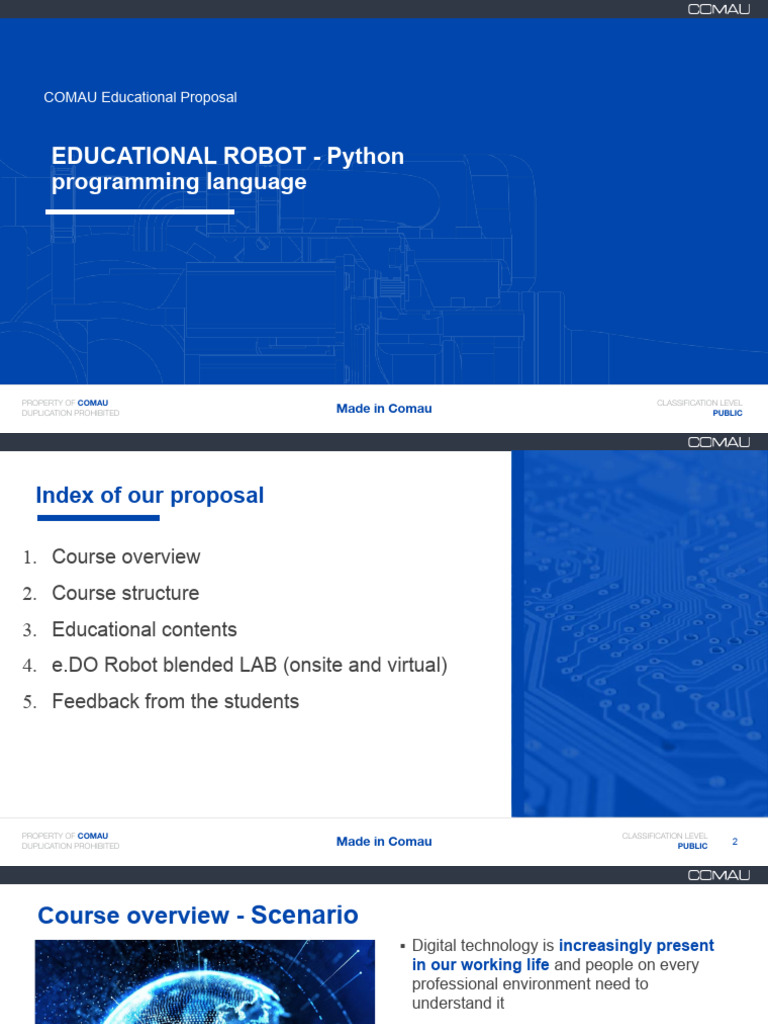Click 'Made in Comau' on the title slide footer
Screen dimensions: 768x1024
coord(383,408)
